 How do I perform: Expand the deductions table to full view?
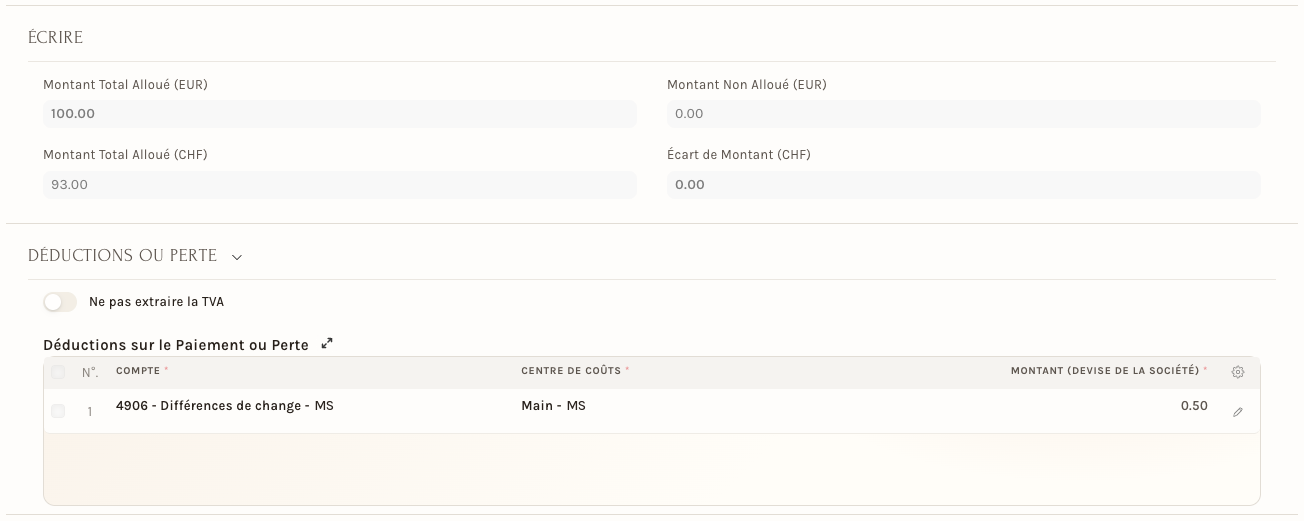(x=327, y=344)
